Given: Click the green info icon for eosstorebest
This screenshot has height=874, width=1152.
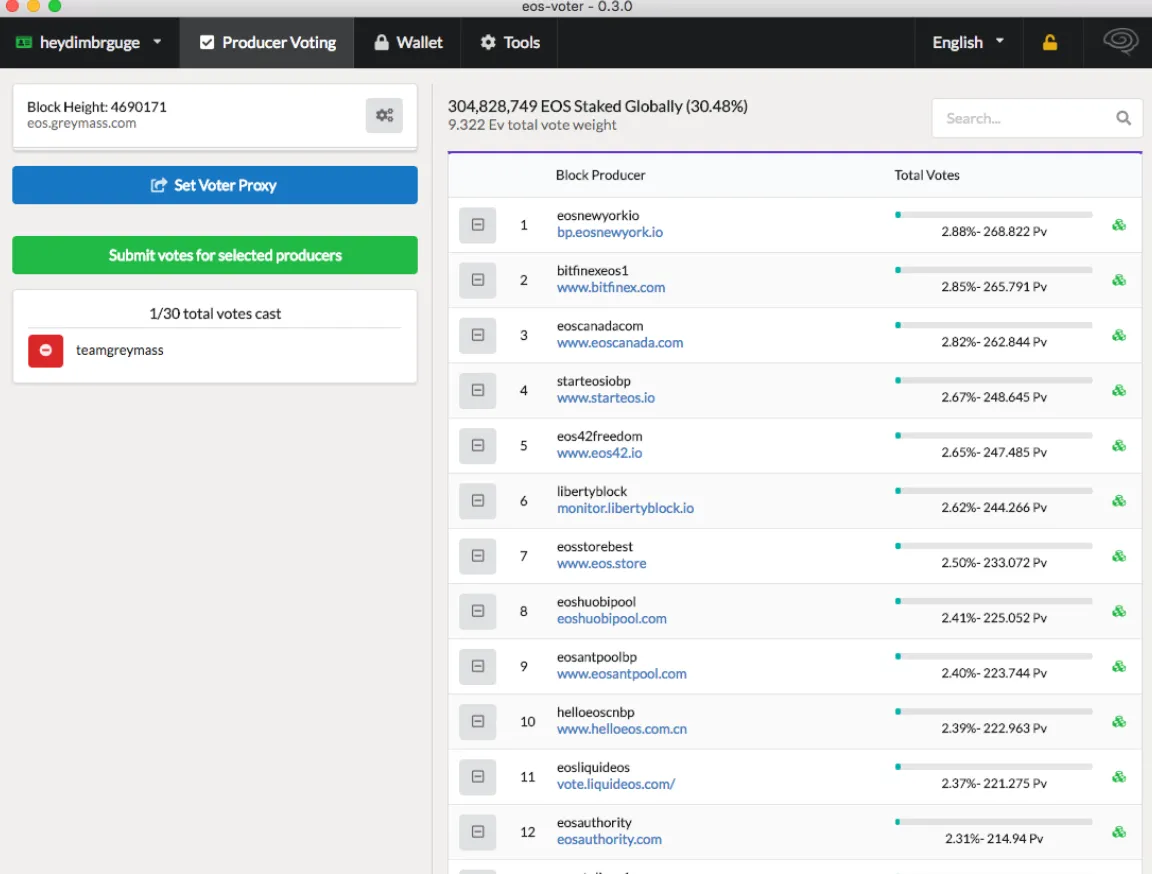Looking at the screenshot, I should pos(1118,556).
